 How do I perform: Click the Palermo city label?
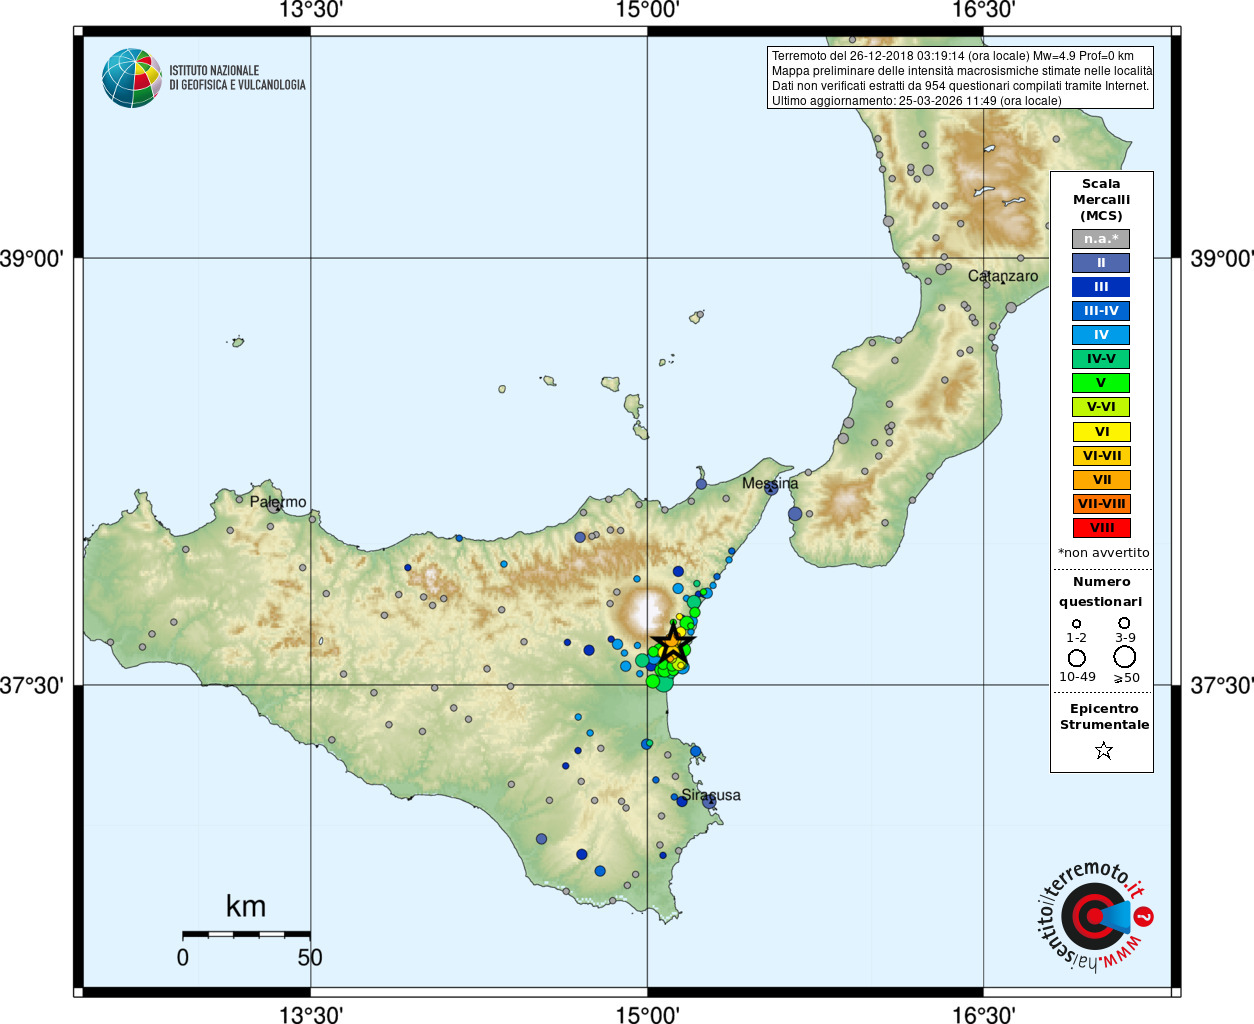[278, 502]
